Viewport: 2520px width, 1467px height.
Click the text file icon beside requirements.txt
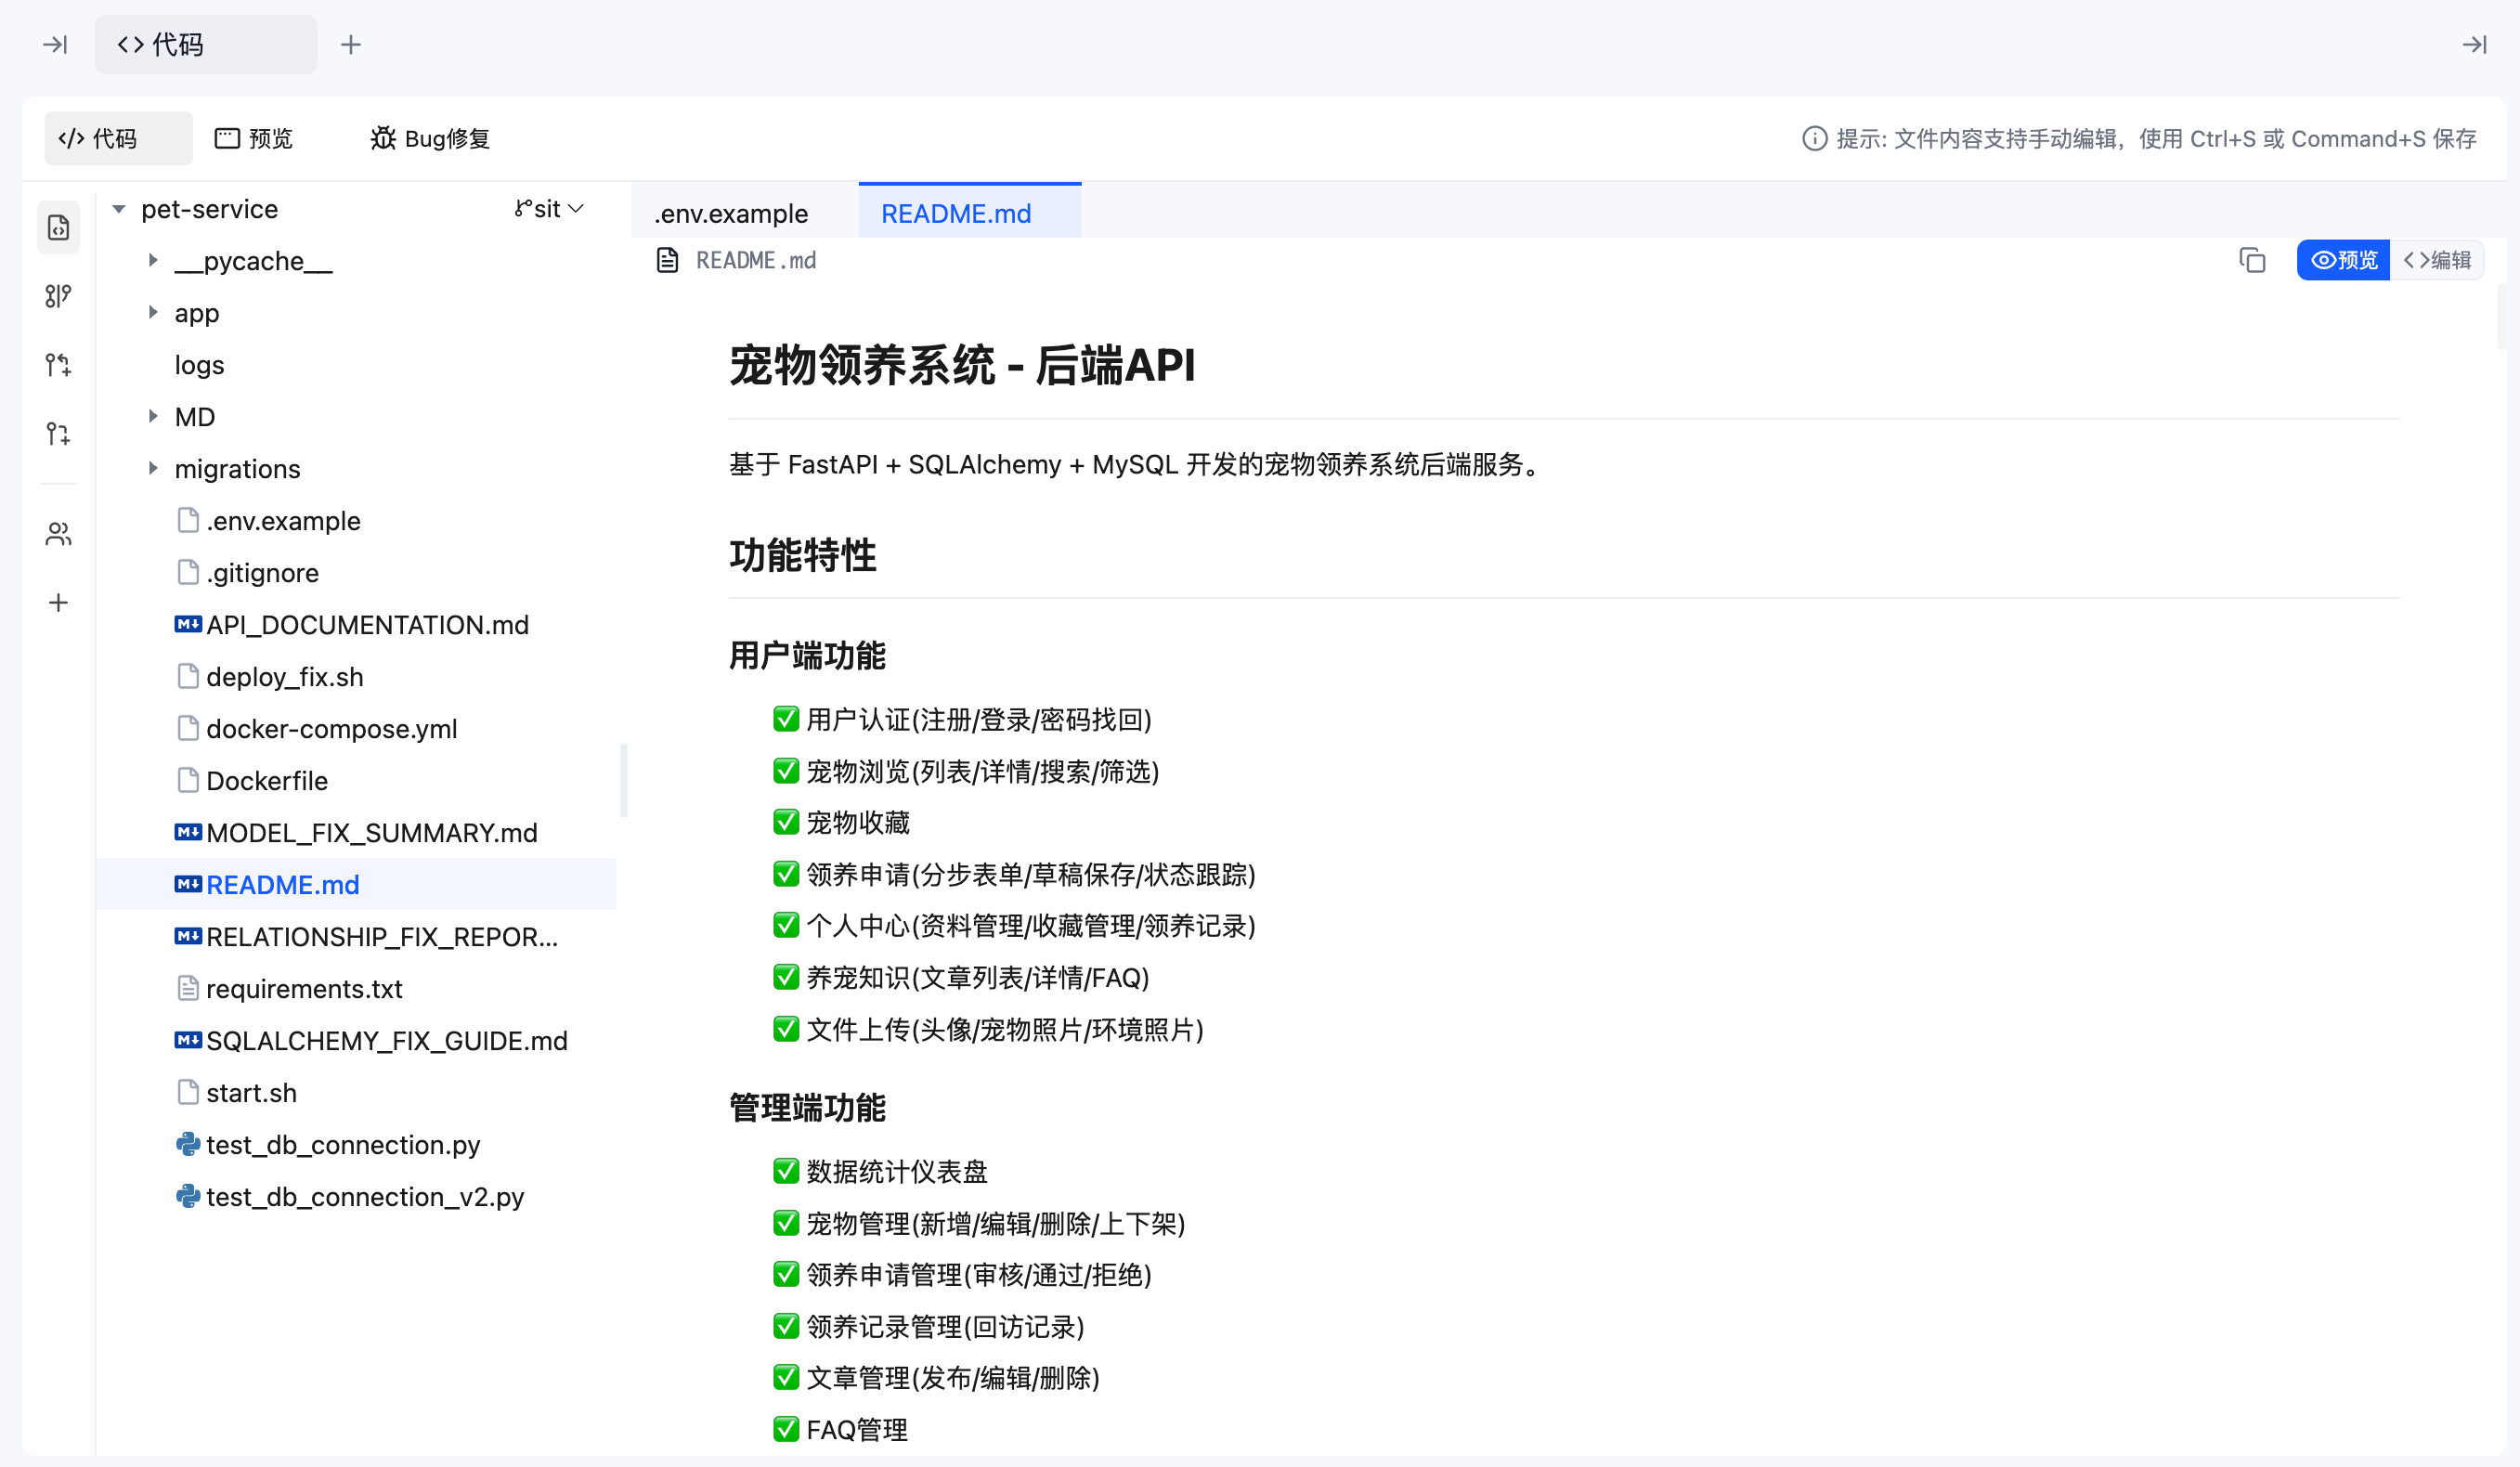point(188,989)
